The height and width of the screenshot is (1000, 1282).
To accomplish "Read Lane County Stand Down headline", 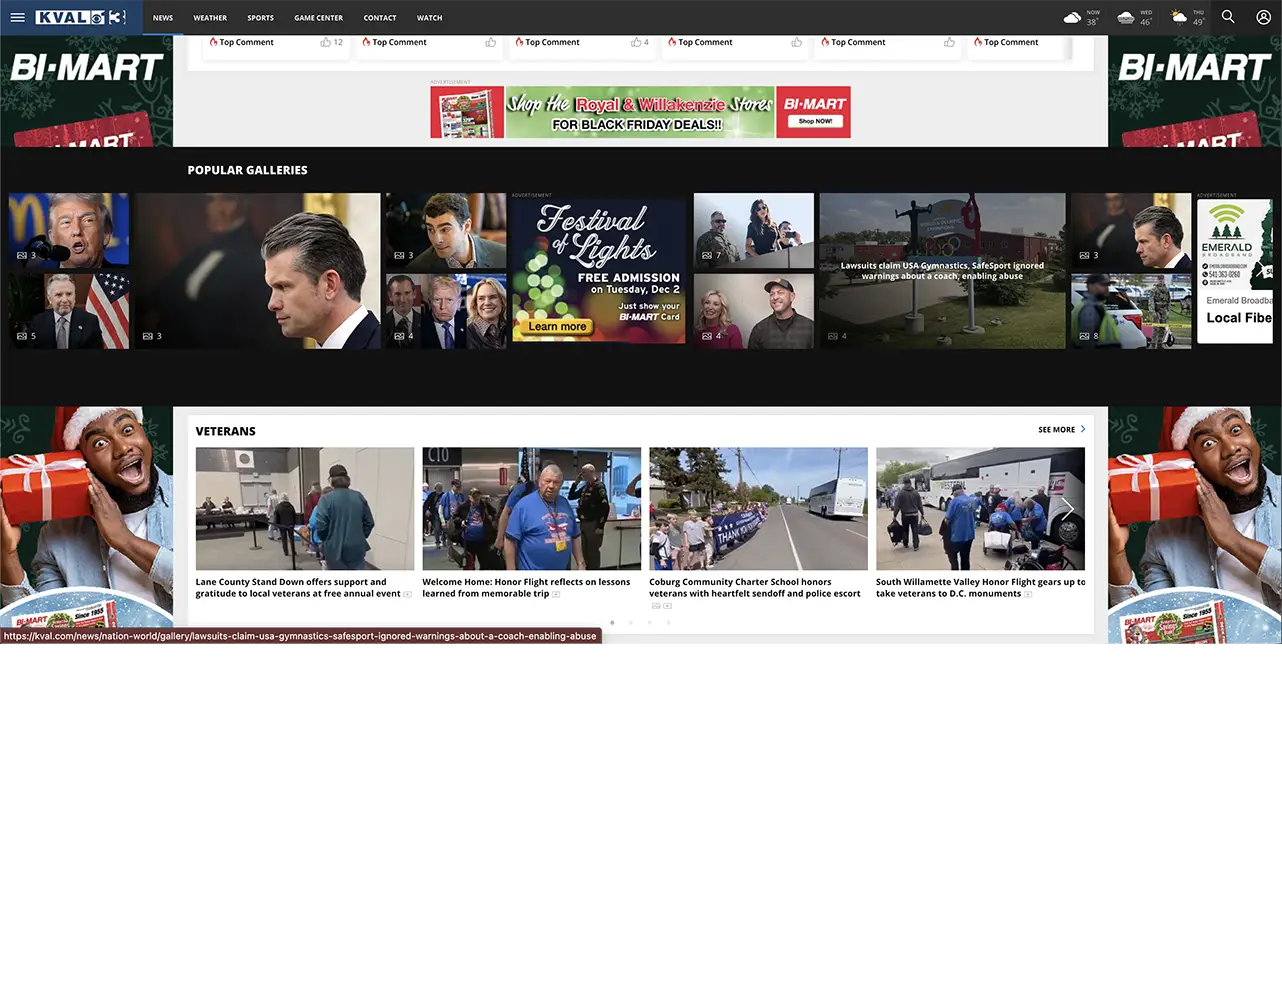I will pos(298,588).
